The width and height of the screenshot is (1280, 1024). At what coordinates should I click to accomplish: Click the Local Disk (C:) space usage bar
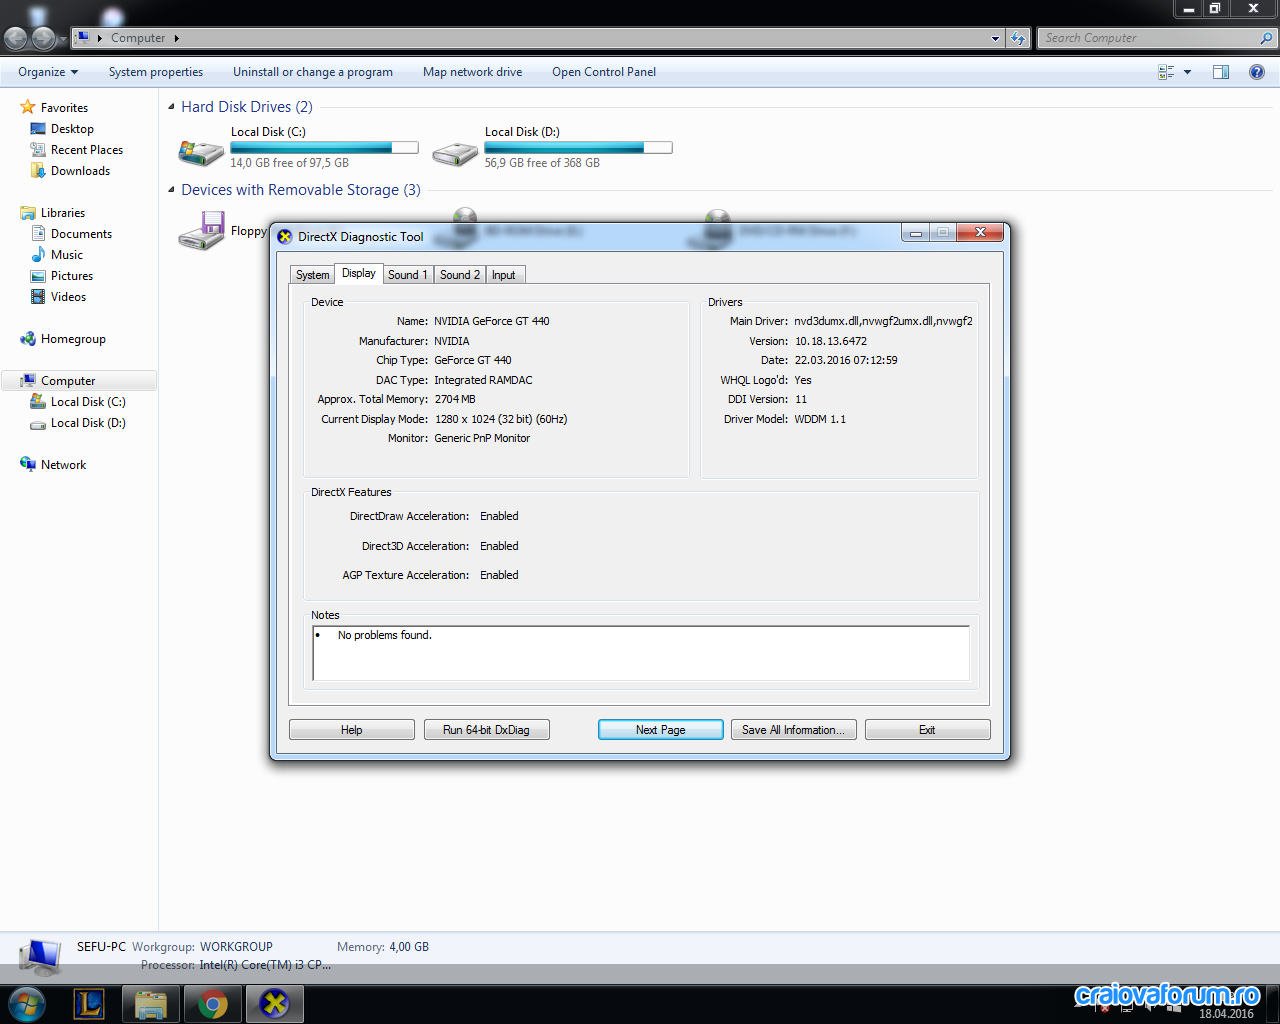[324, 148]
